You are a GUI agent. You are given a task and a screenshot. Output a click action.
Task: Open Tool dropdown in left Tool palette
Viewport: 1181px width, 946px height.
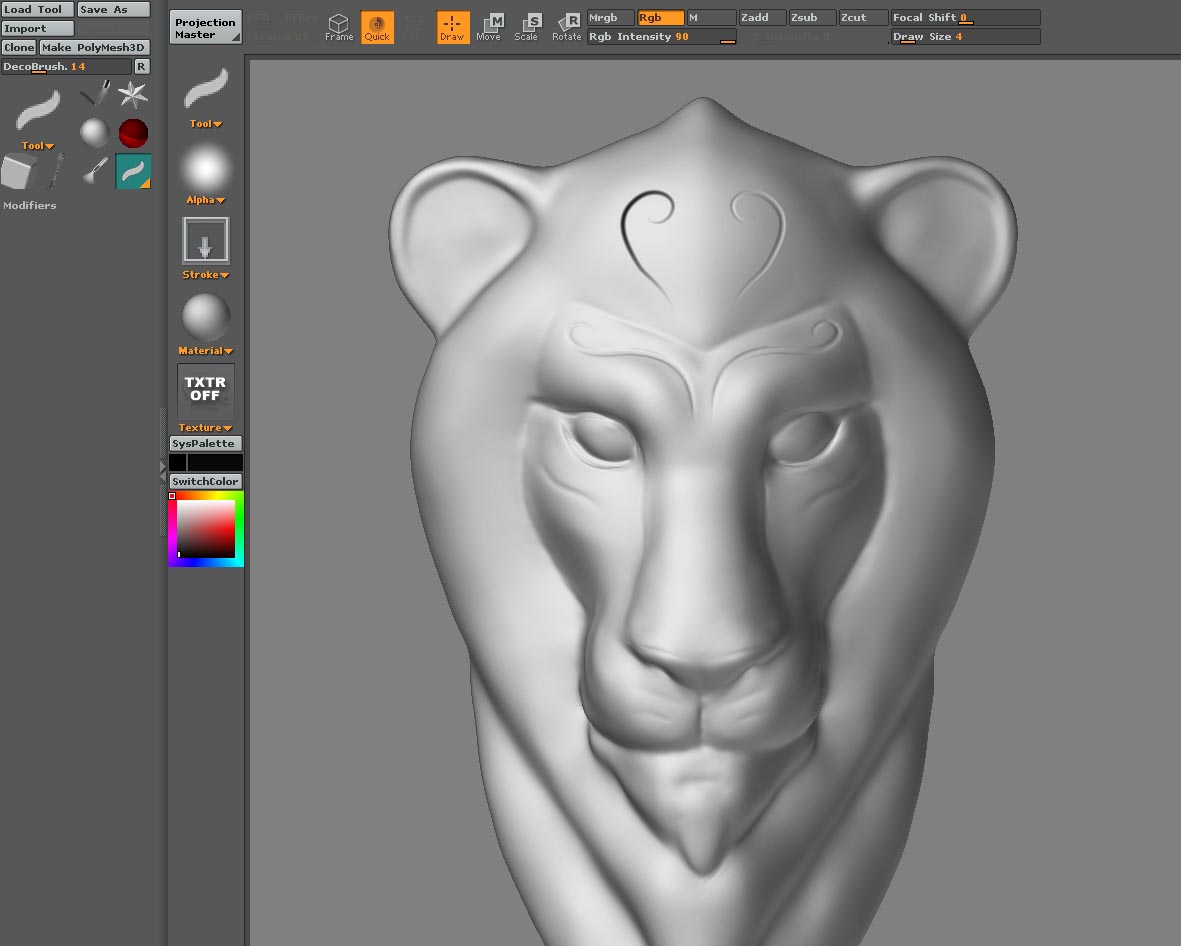[38, 145]
